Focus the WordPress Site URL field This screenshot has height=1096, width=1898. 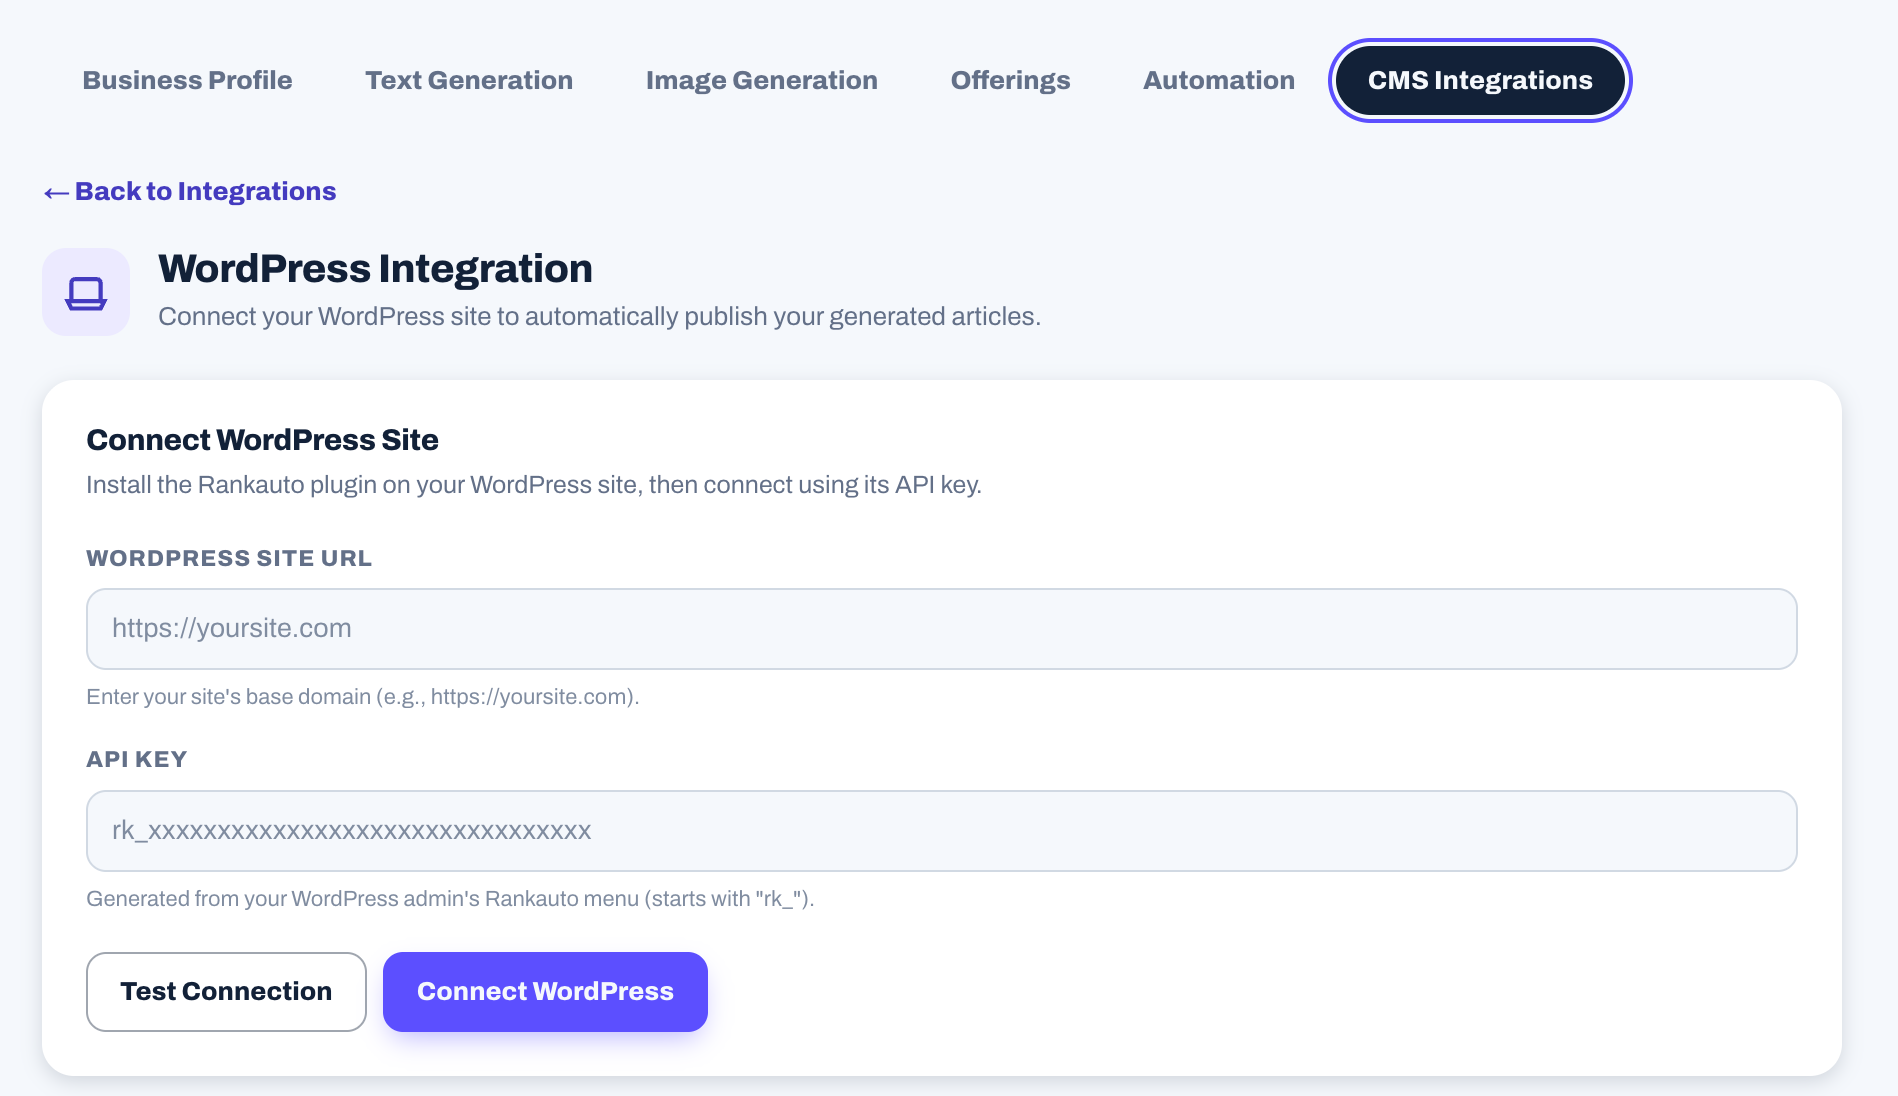tap(942, 629)
